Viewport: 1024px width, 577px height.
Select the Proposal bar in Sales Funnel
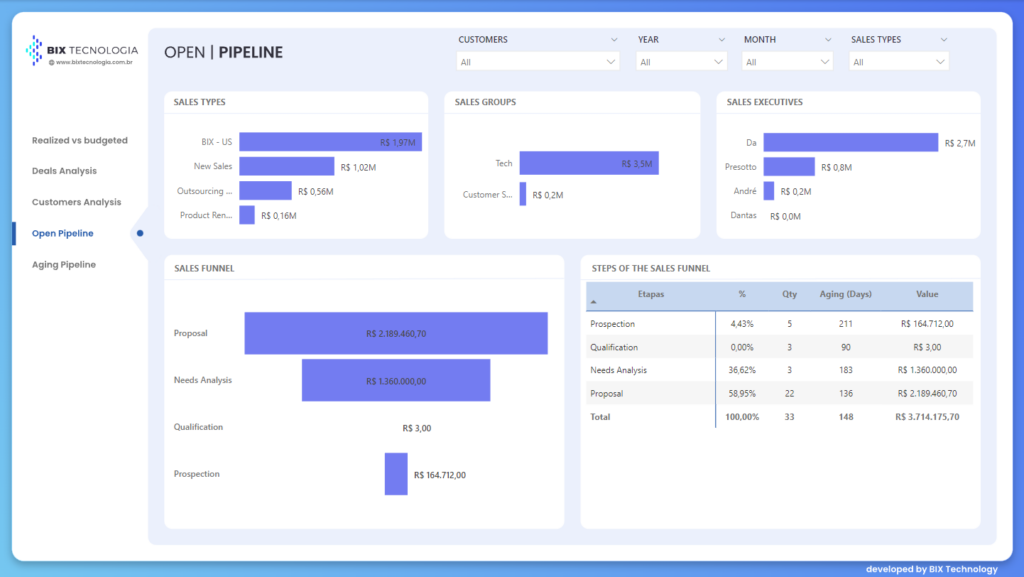396,333
